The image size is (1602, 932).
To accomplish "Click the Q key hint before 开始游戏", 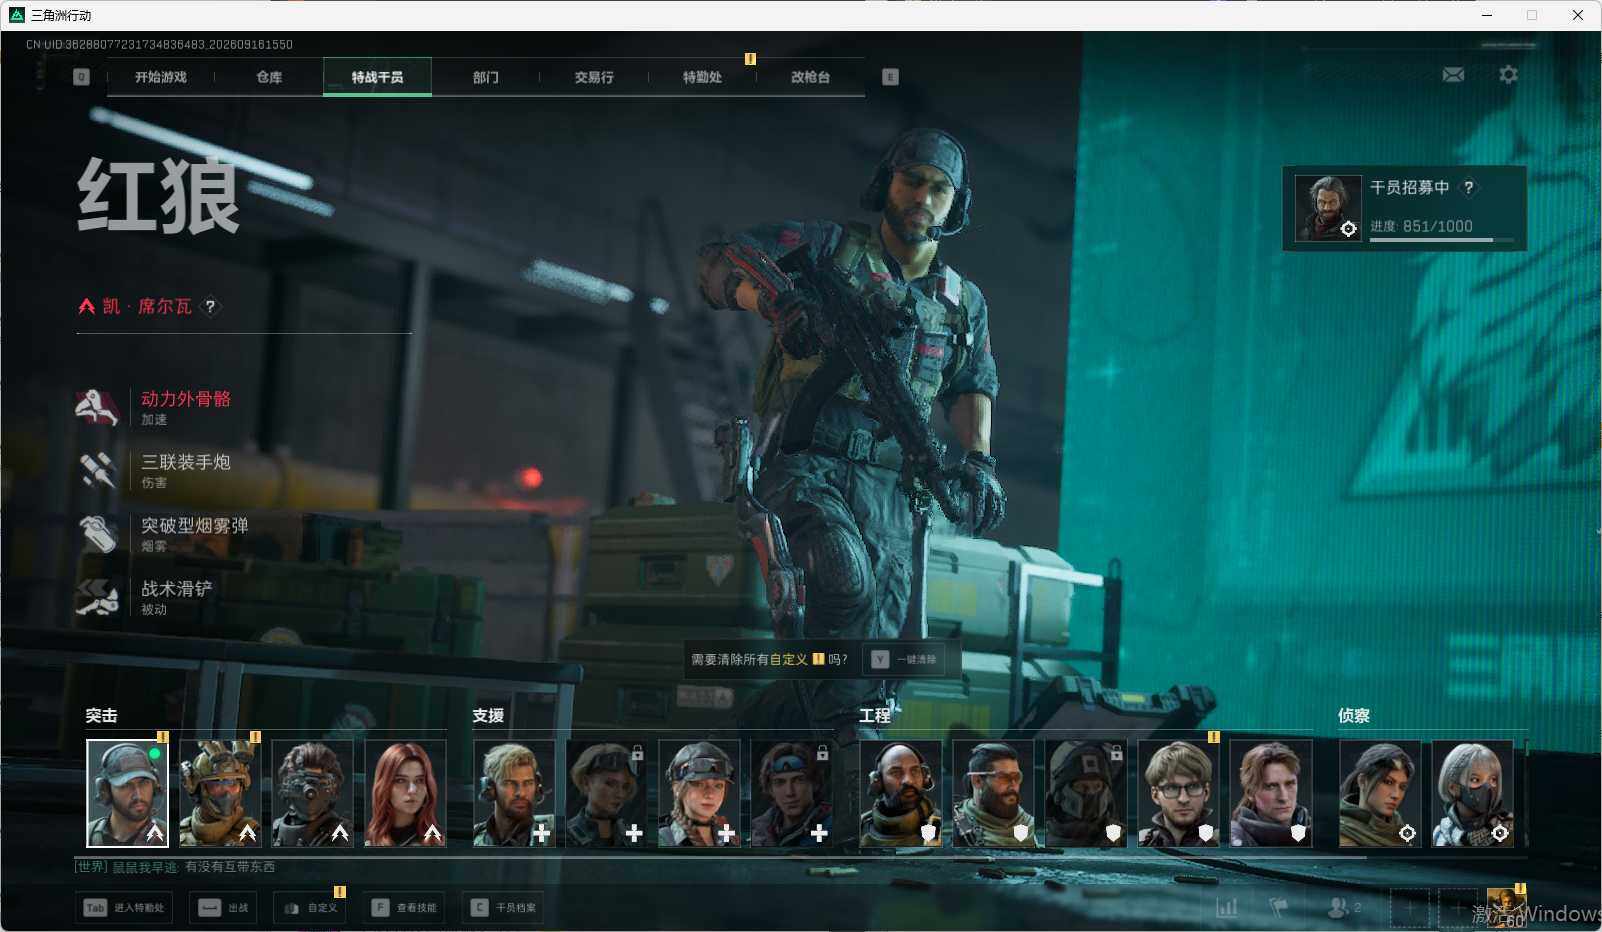I will [81, 77].
